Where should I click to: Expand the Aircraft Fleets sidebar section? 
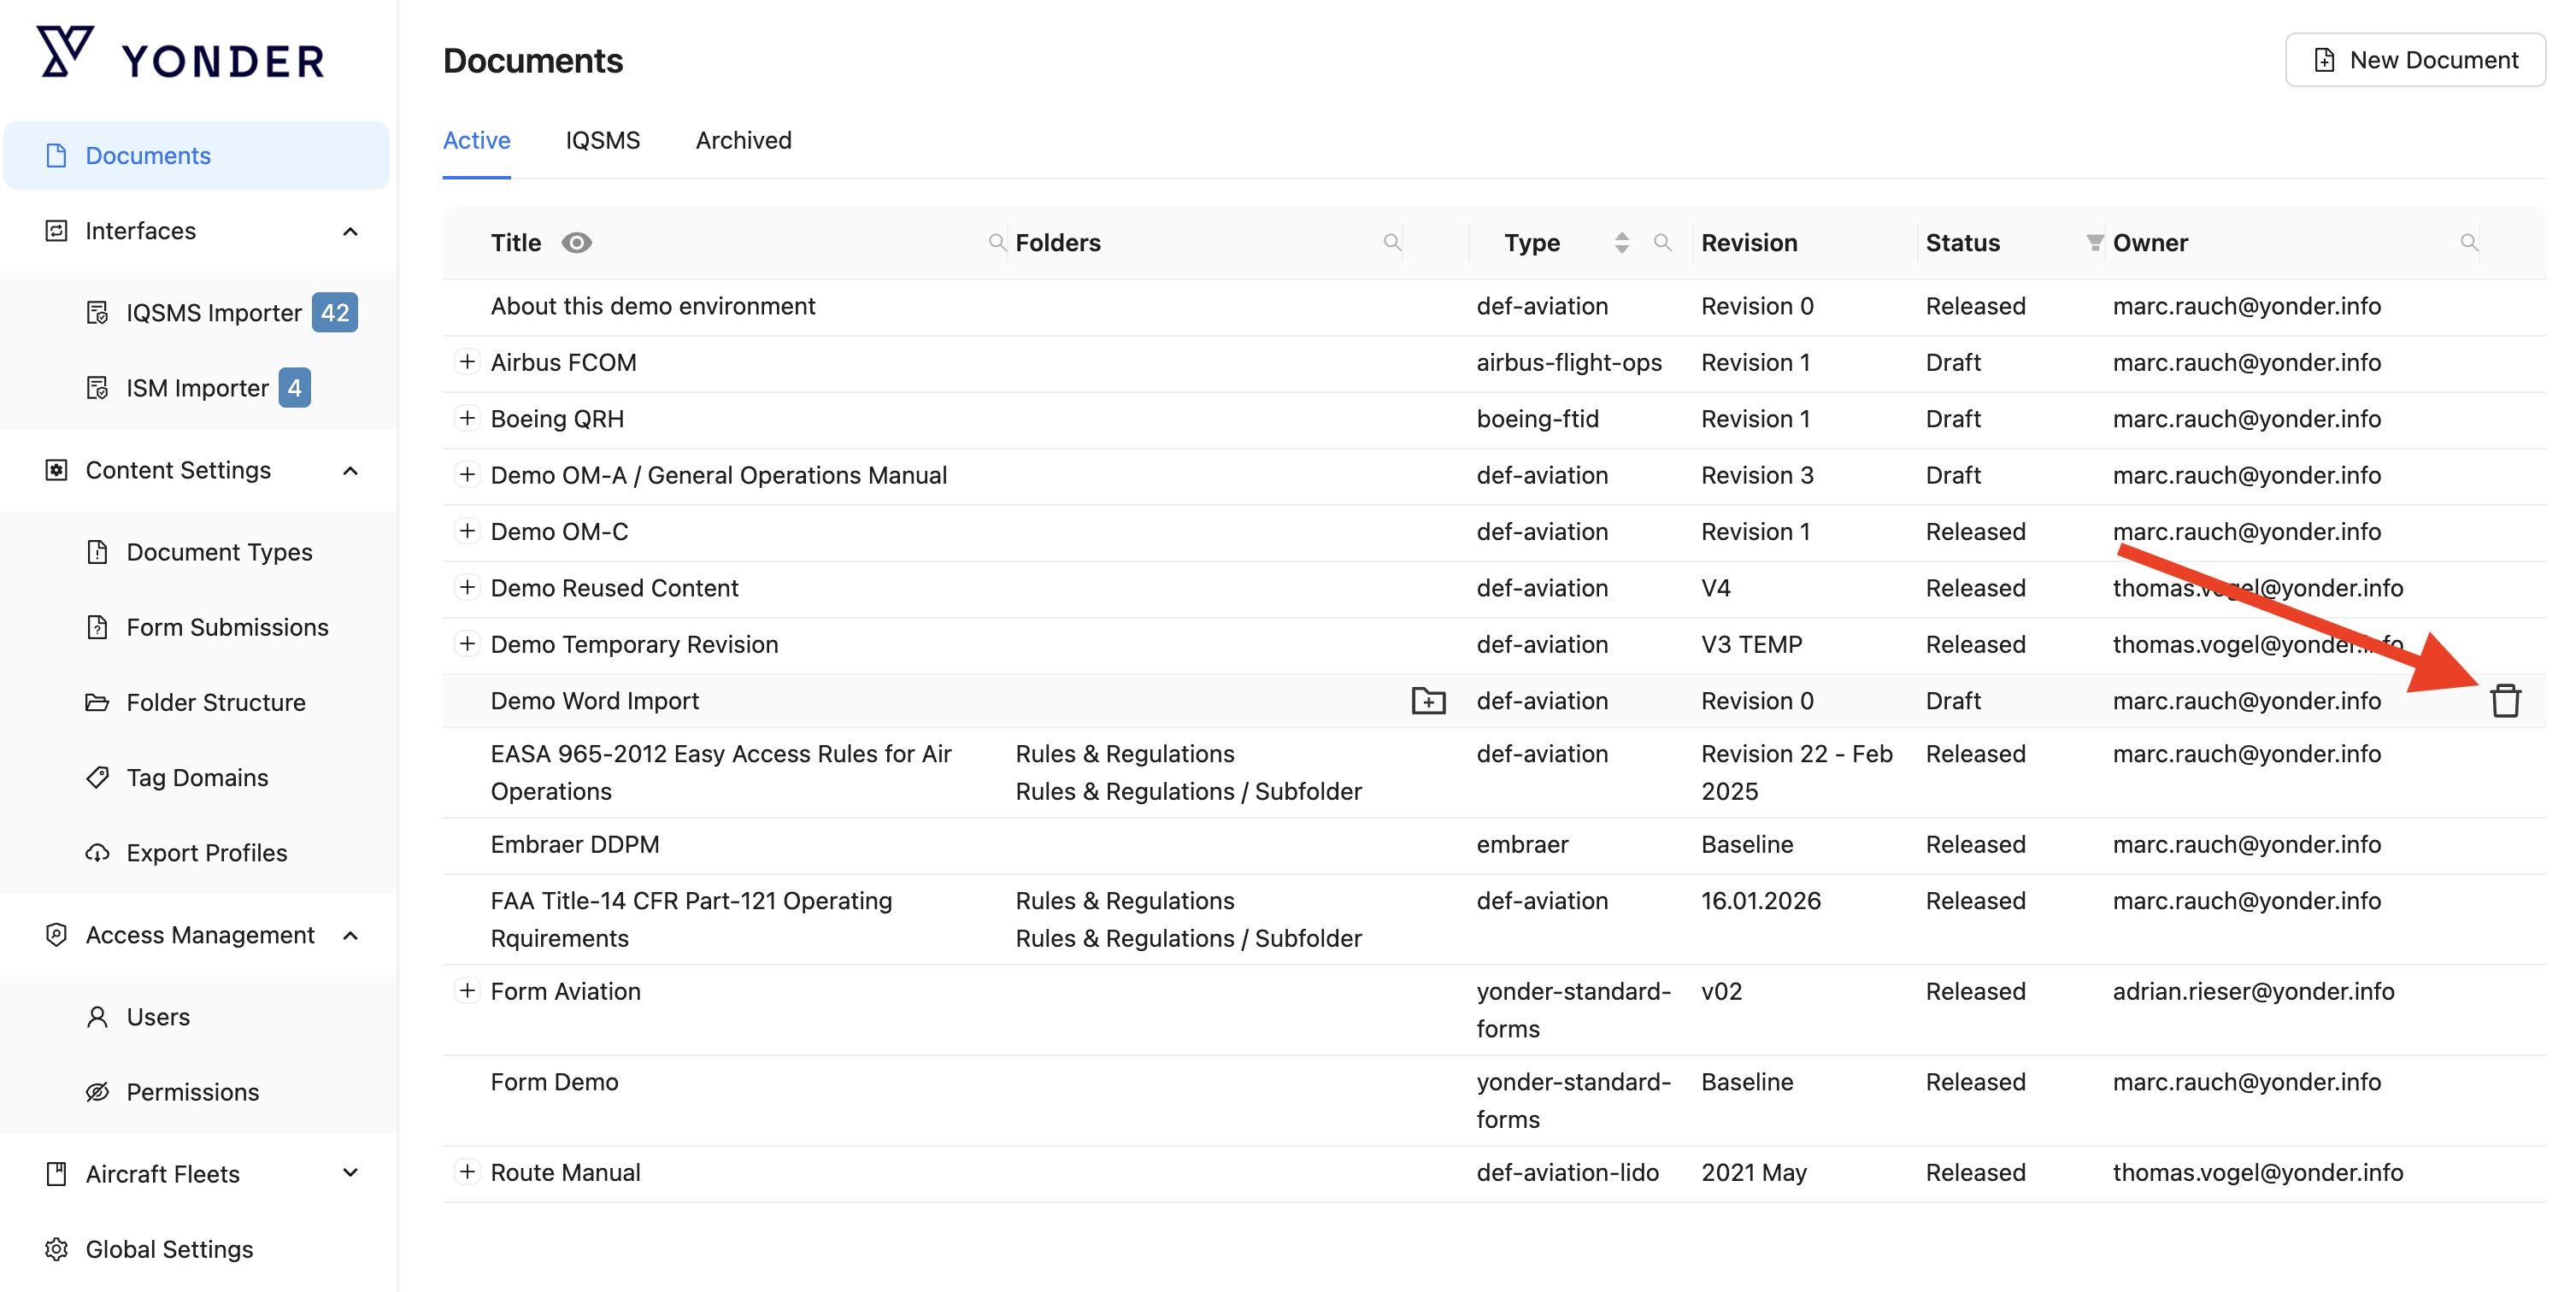(350, 1173)
